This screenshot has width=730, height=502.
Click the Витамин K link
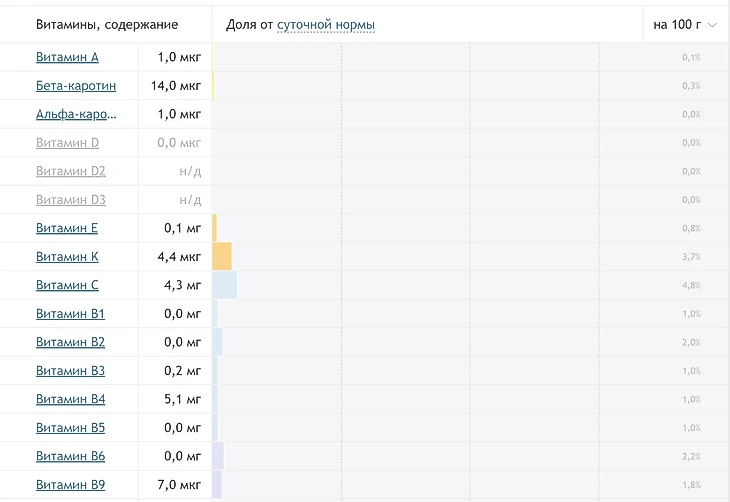(x=67, y=257)
